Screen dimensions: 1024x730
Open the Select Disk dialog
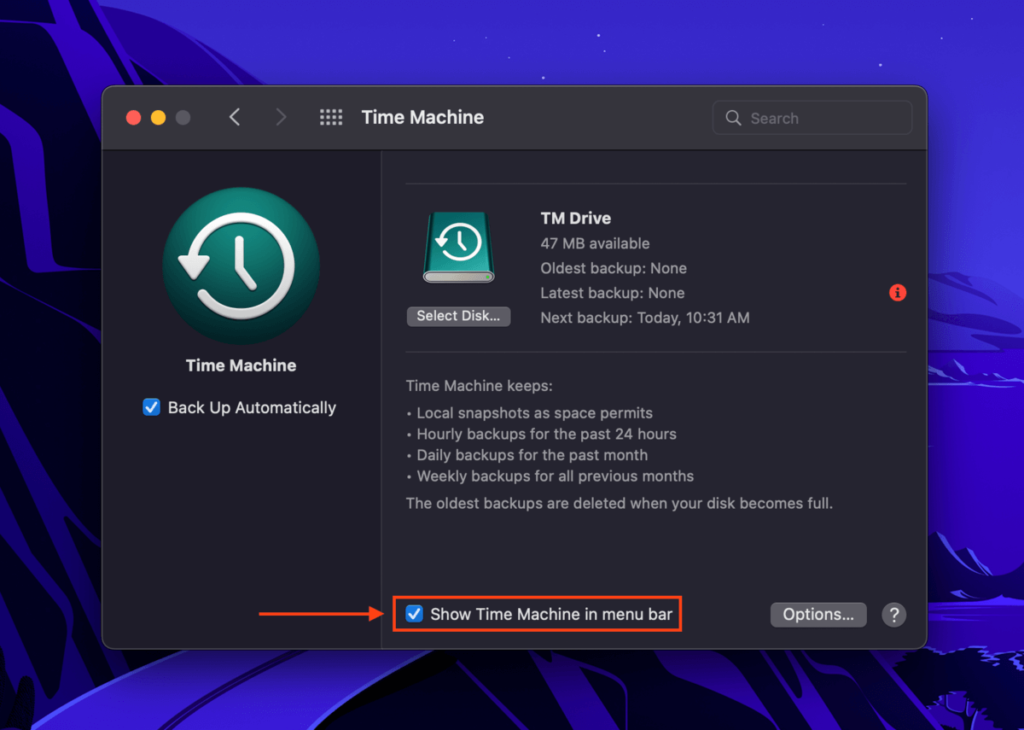458,315
